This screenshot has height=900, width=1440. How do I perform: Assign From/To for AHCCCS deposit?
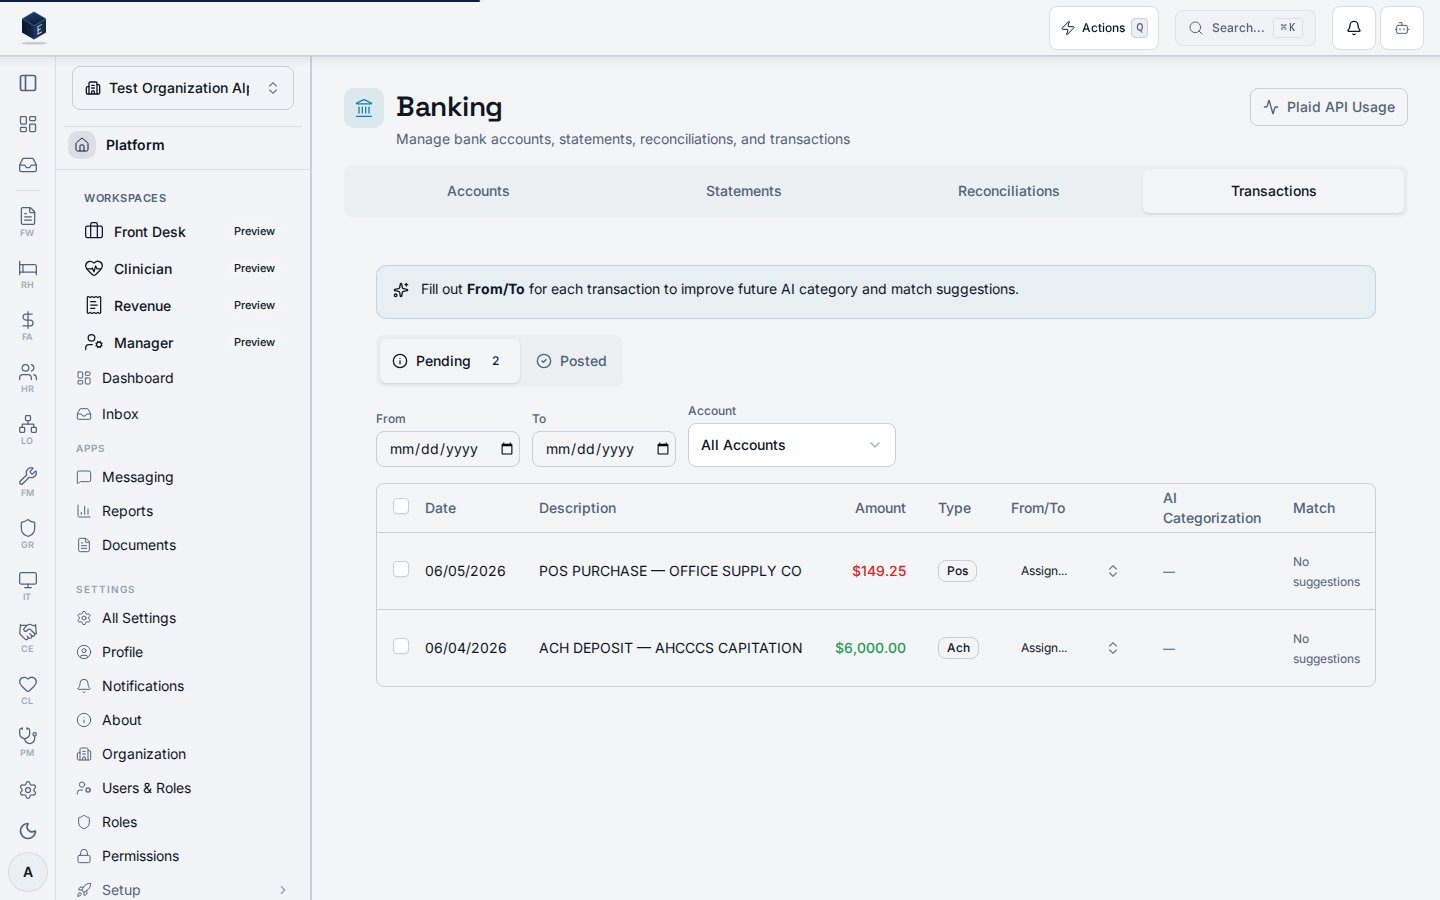click(x=1069, y=648)
